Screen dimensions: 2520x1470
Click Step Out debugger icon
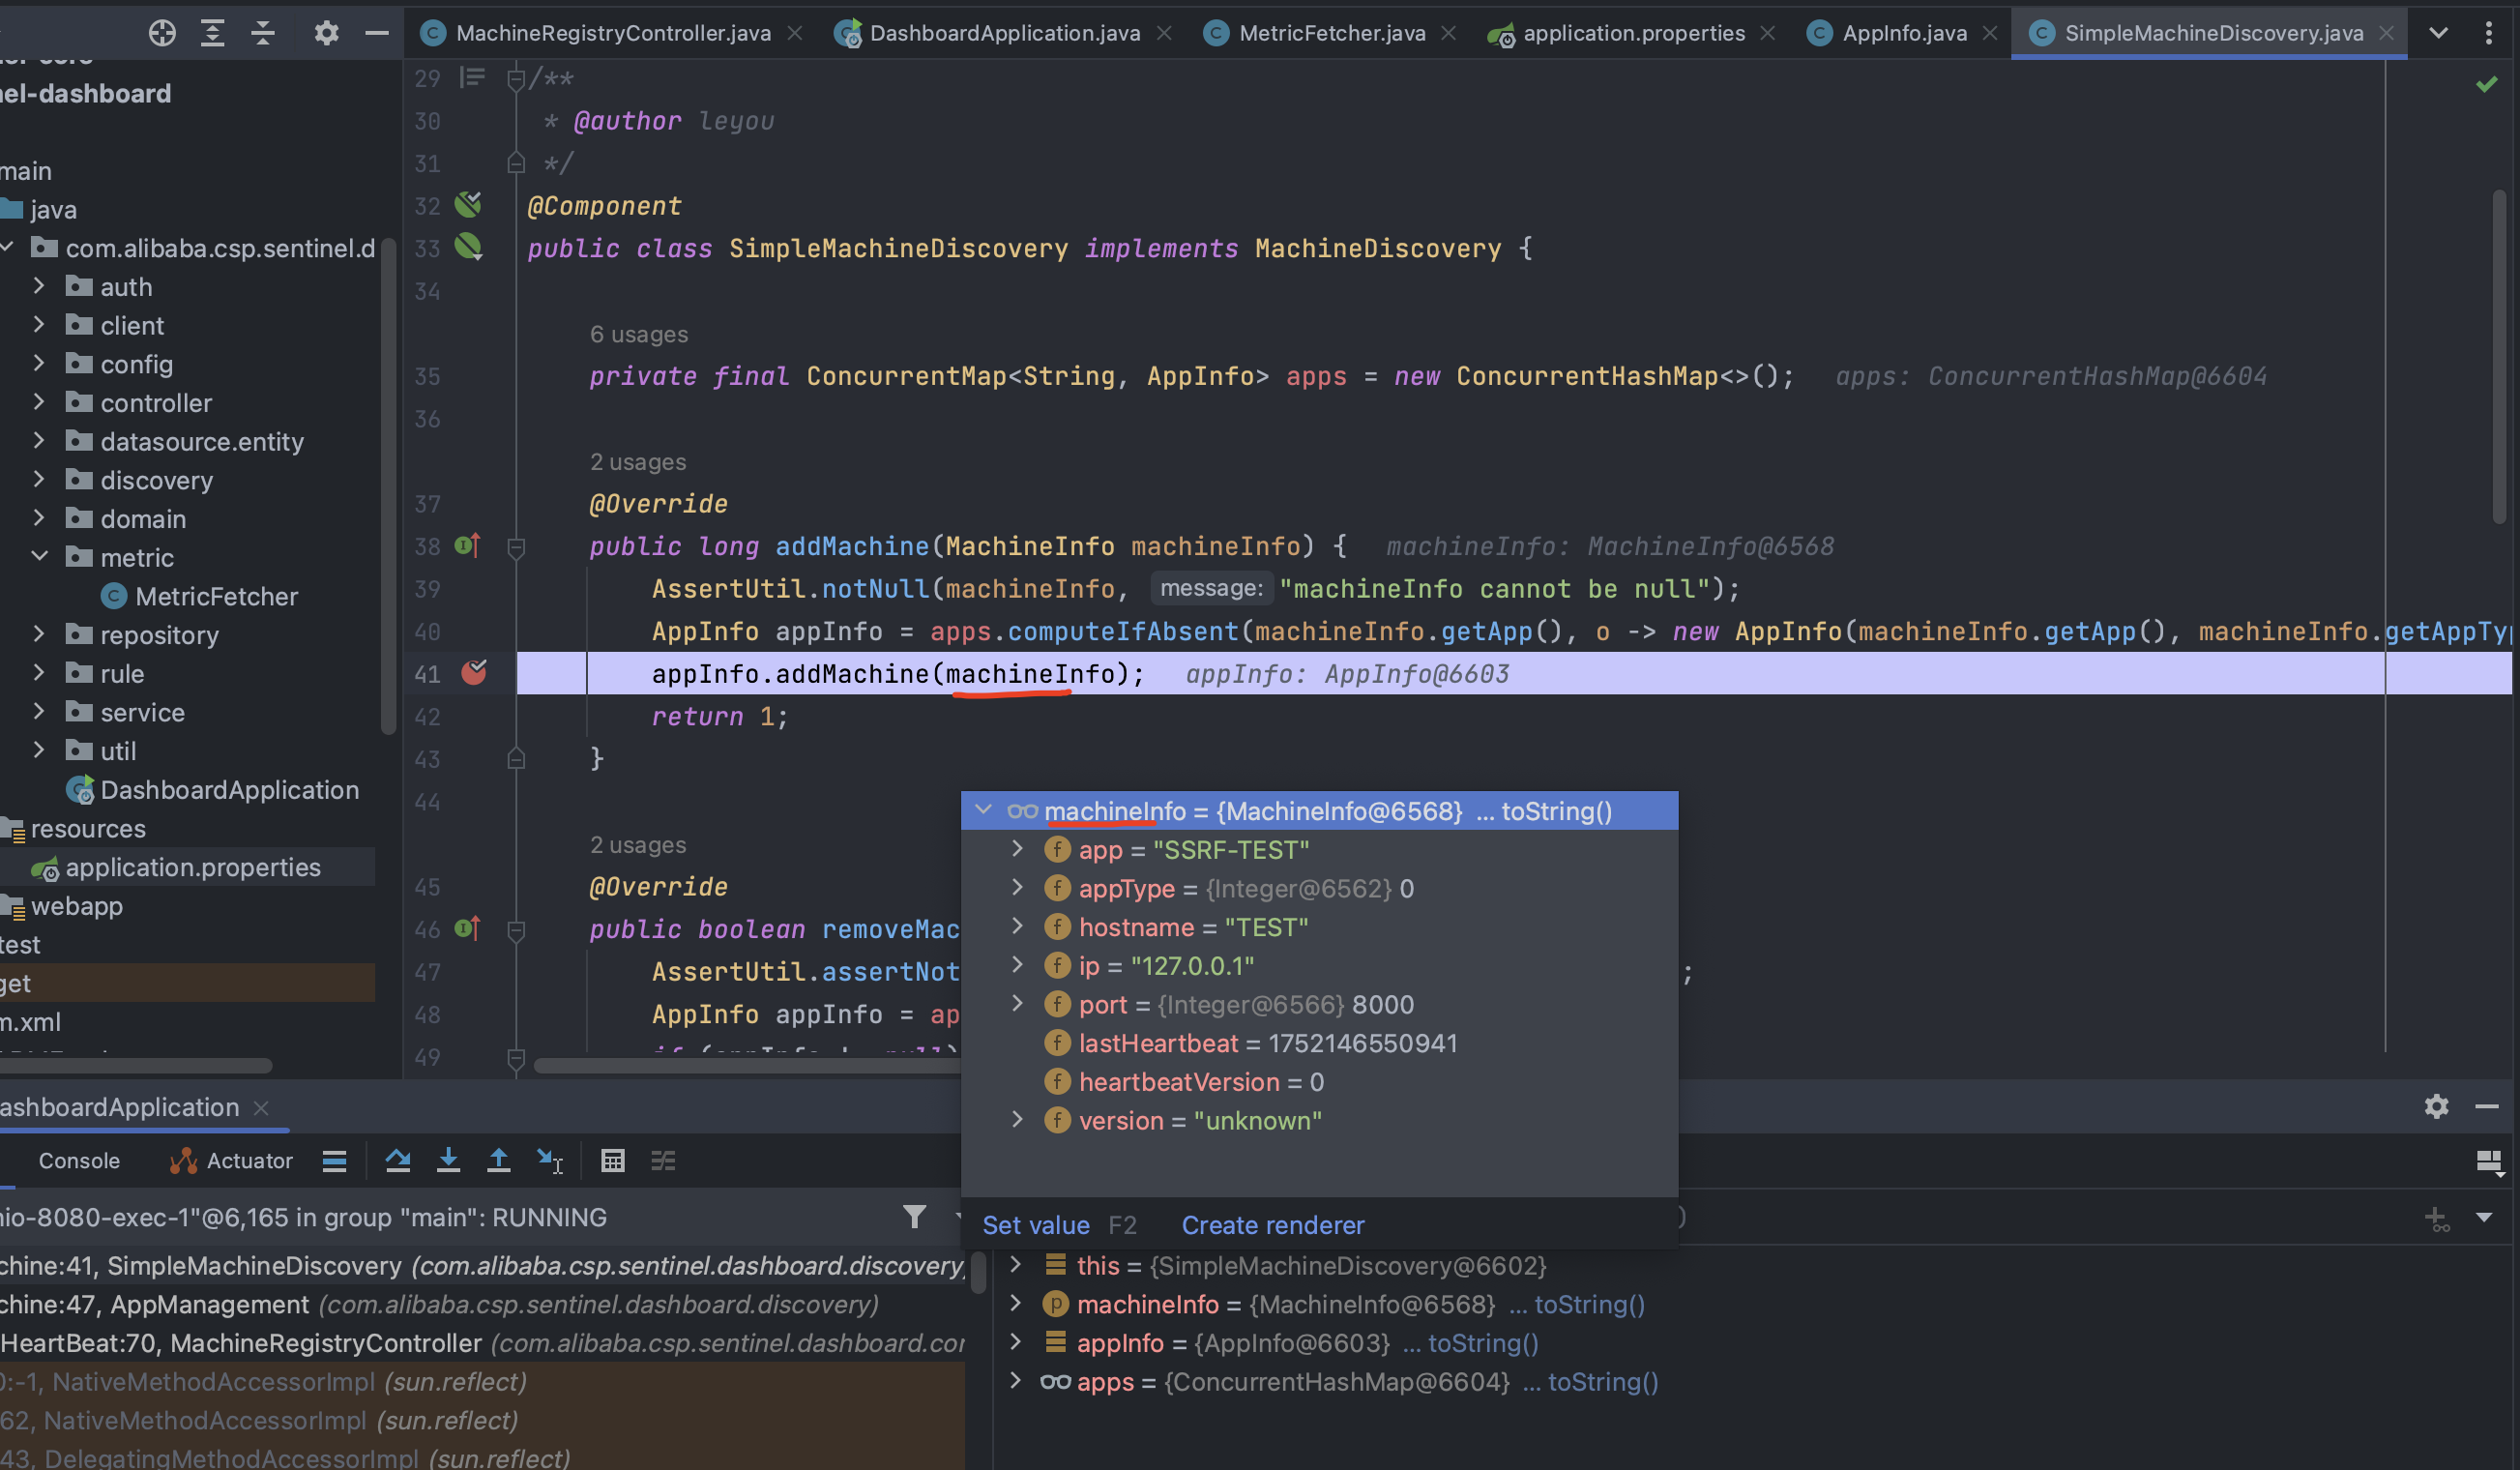click(x=498, y=1160)
